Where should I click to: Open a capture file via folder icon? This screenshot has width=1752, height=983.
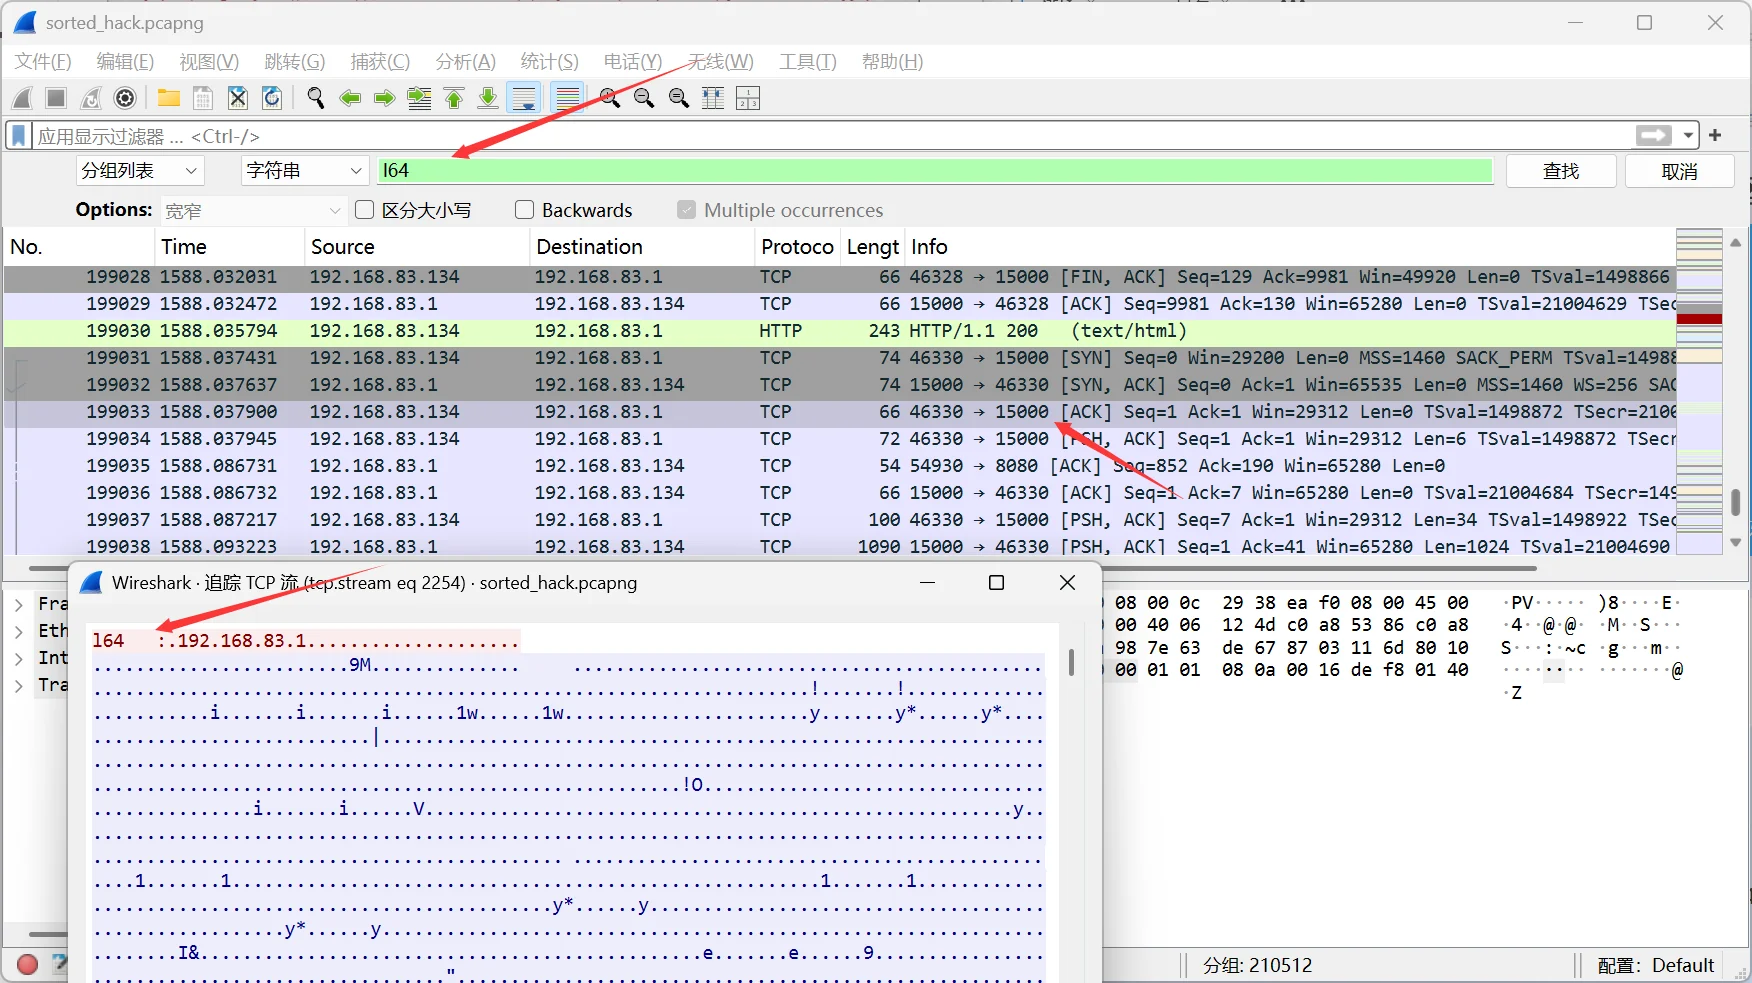tap(168, 98)
